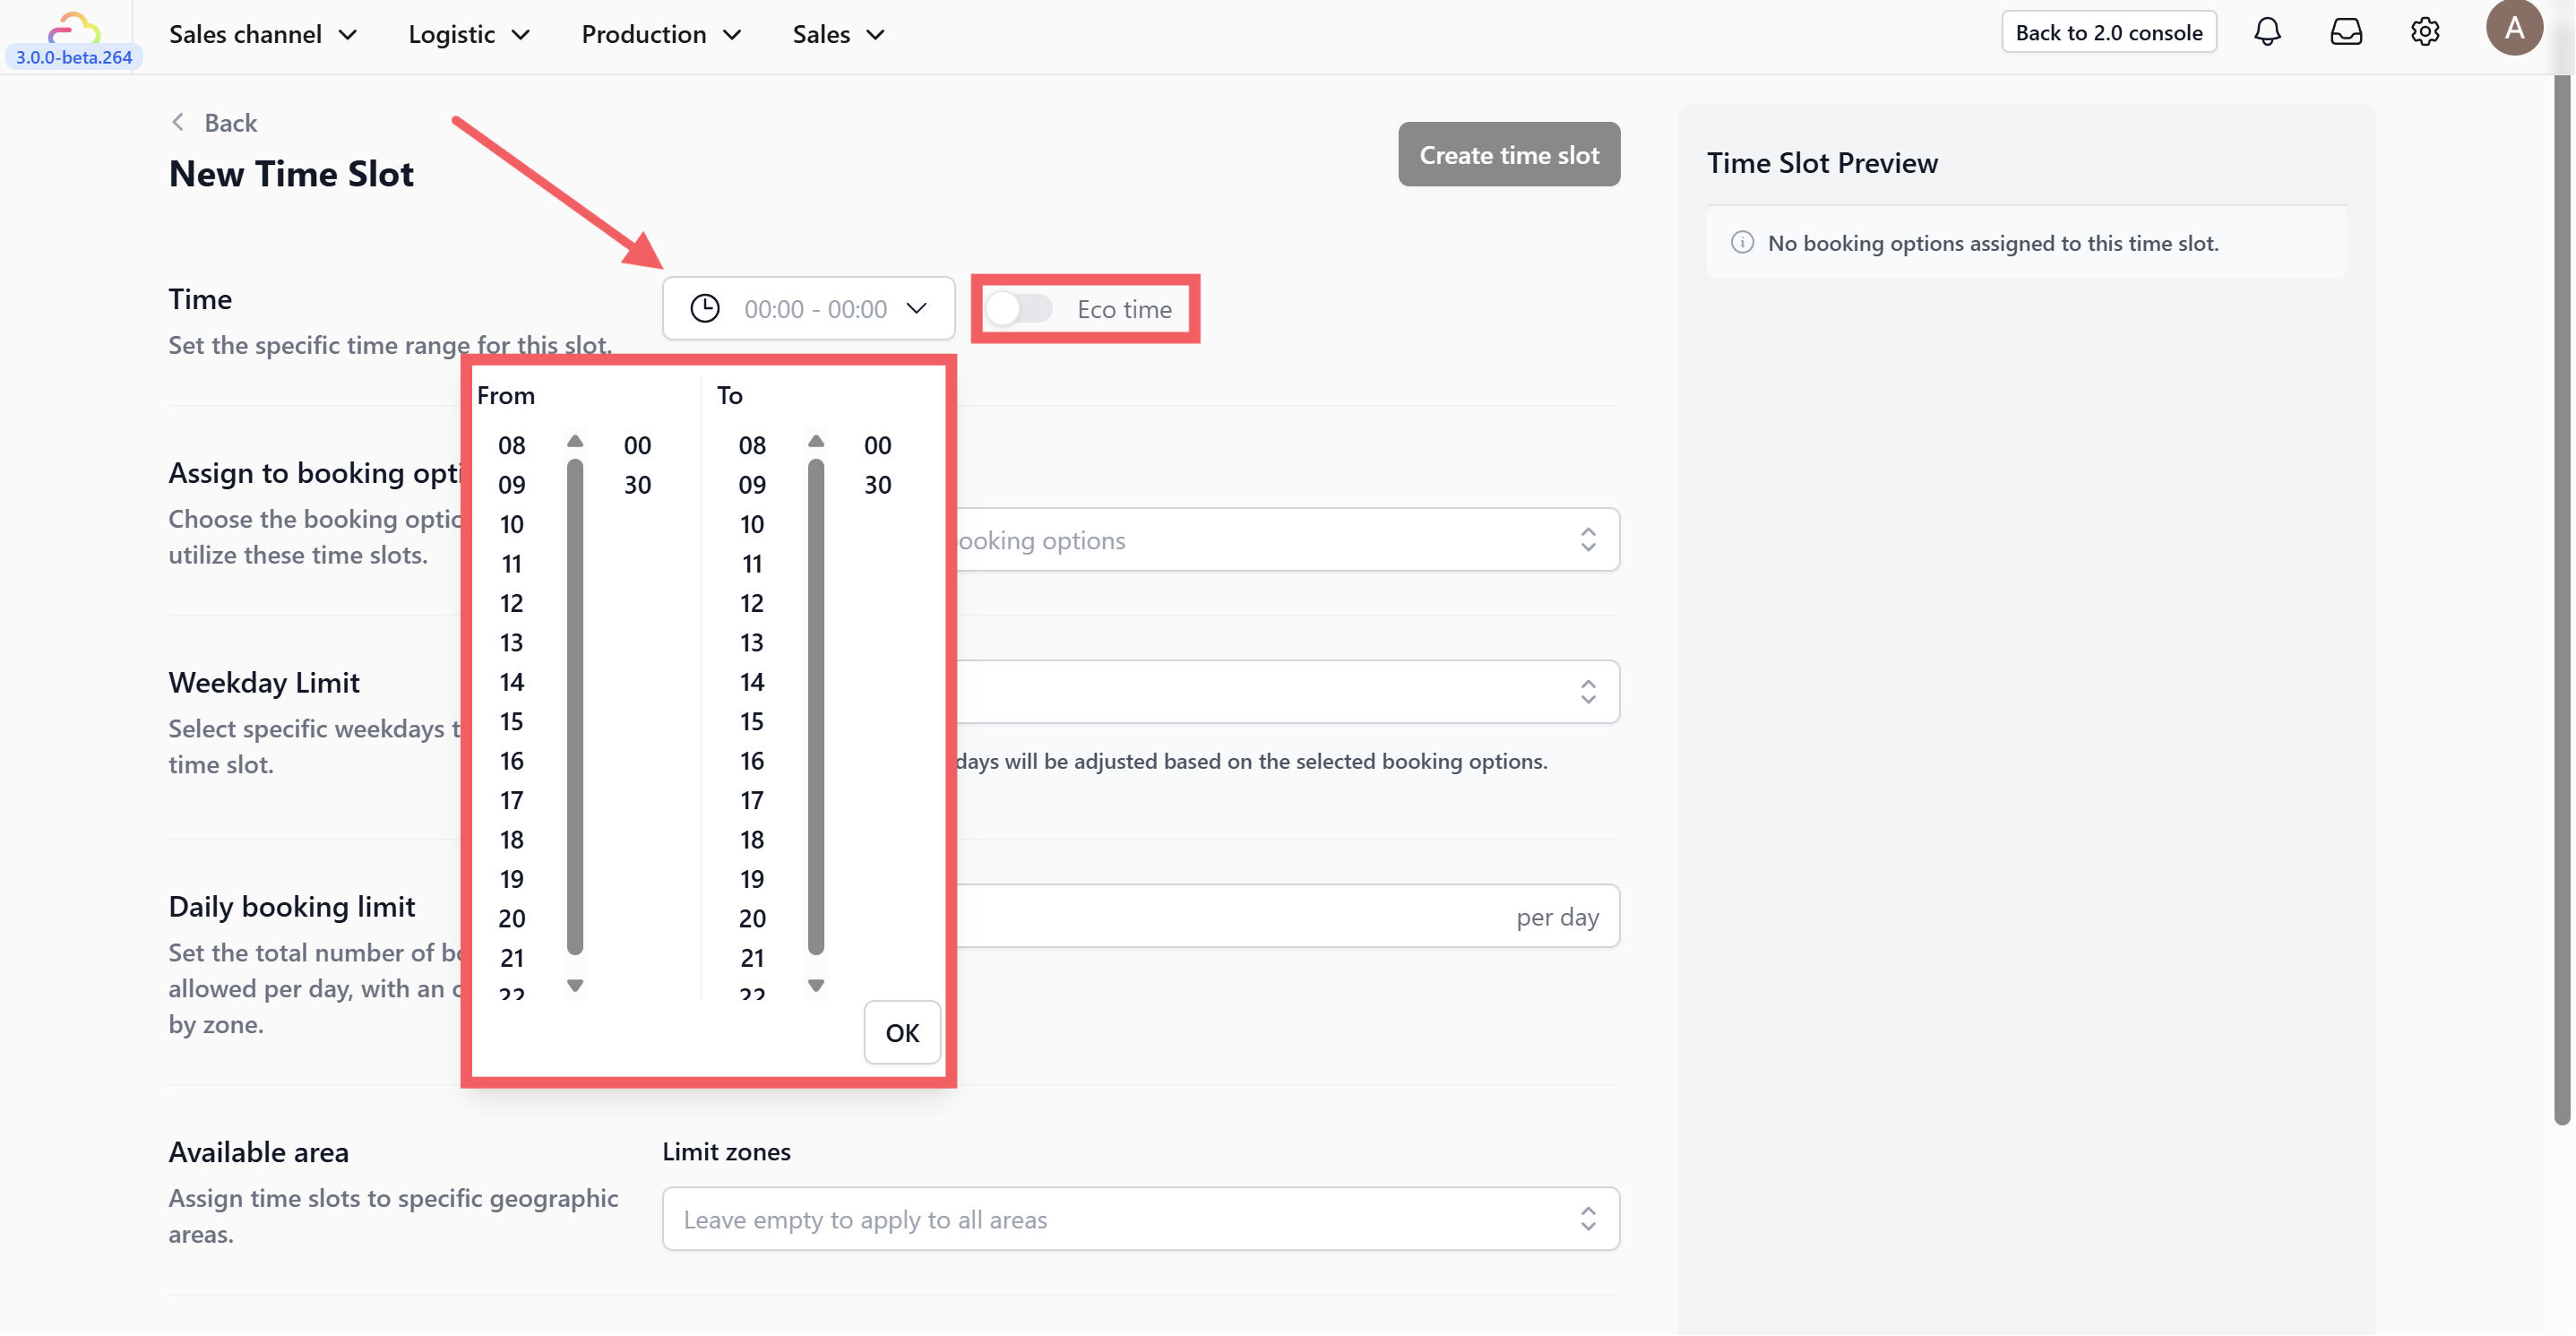
Task: Select 30 minutes in From column
Action: coord(637,485)
